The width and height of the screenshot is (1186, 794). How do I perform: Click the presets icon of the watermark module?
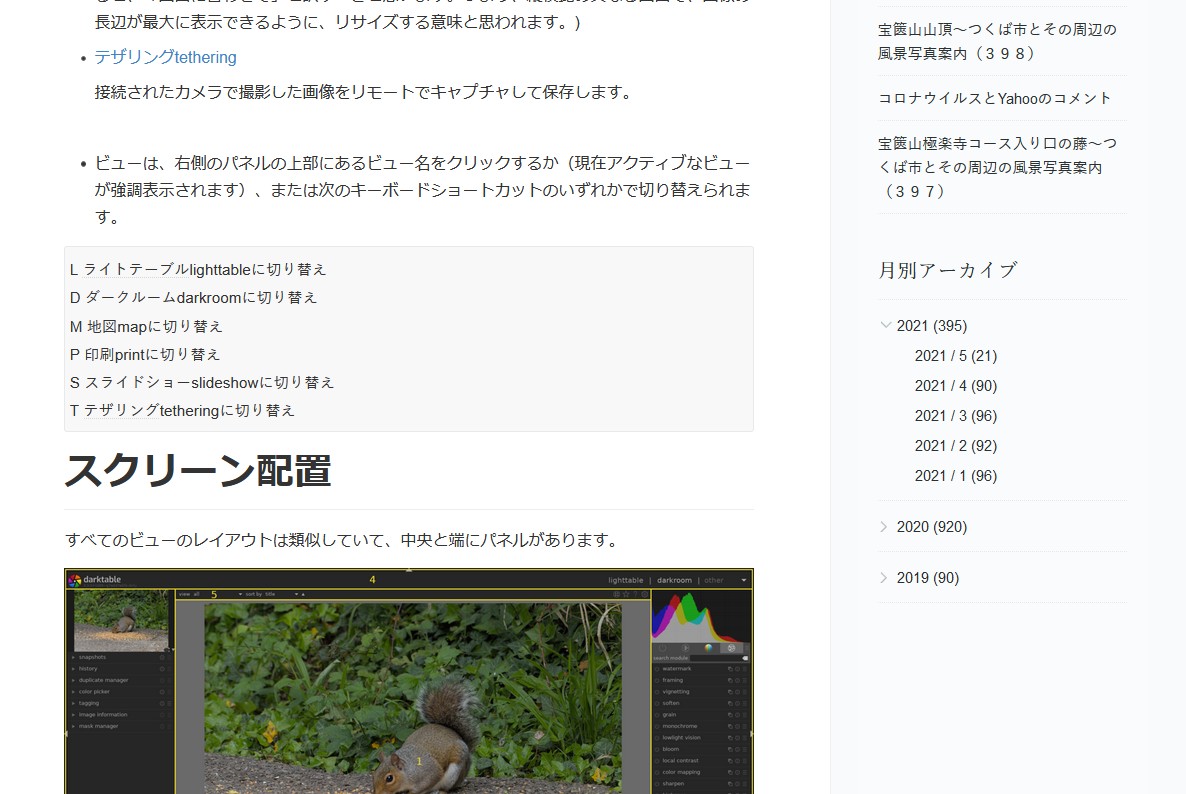pos(744,669)
